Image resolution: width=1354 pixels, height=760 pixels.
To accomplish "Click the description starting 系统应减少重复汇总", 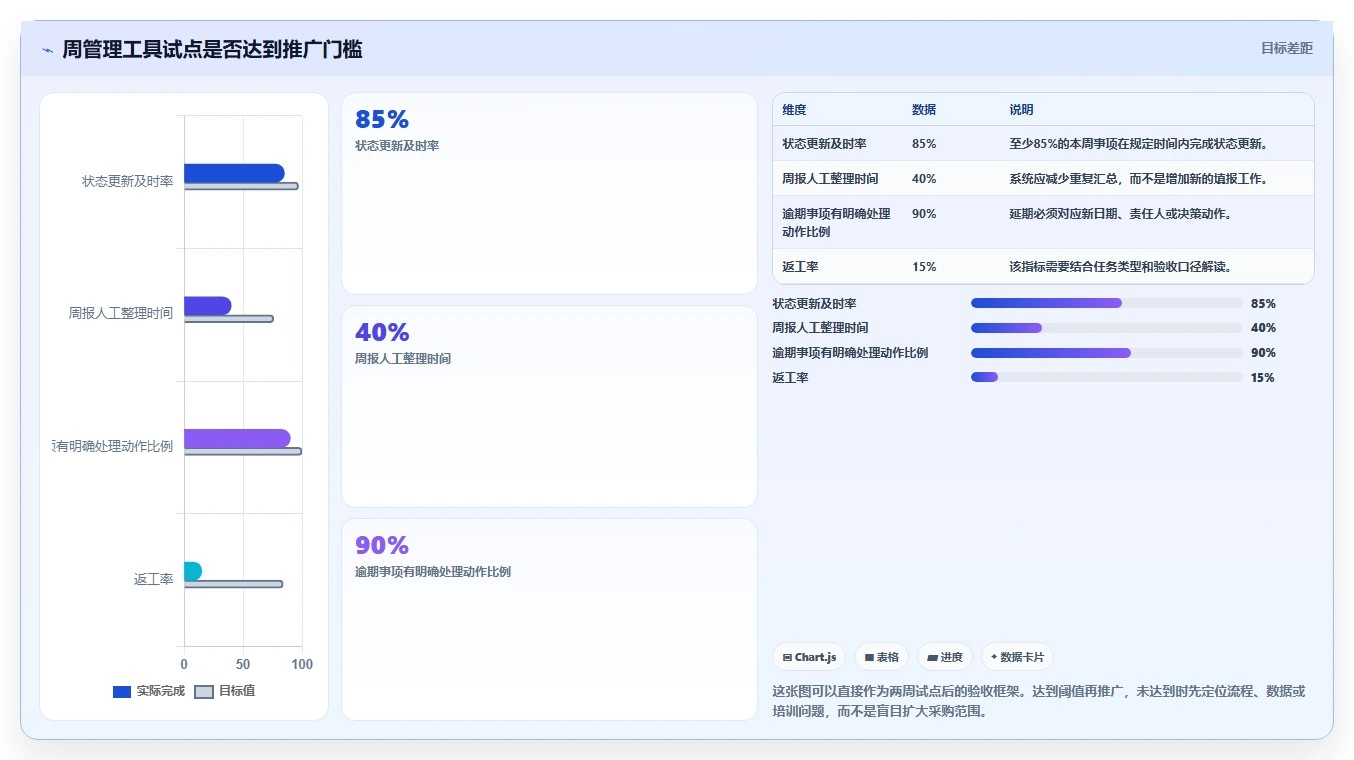I will click(1139, 179).
